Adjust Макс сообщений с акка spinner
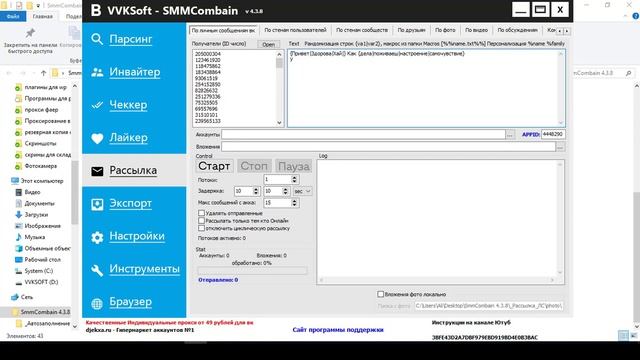The image size is (640, 360). [294, 203]
